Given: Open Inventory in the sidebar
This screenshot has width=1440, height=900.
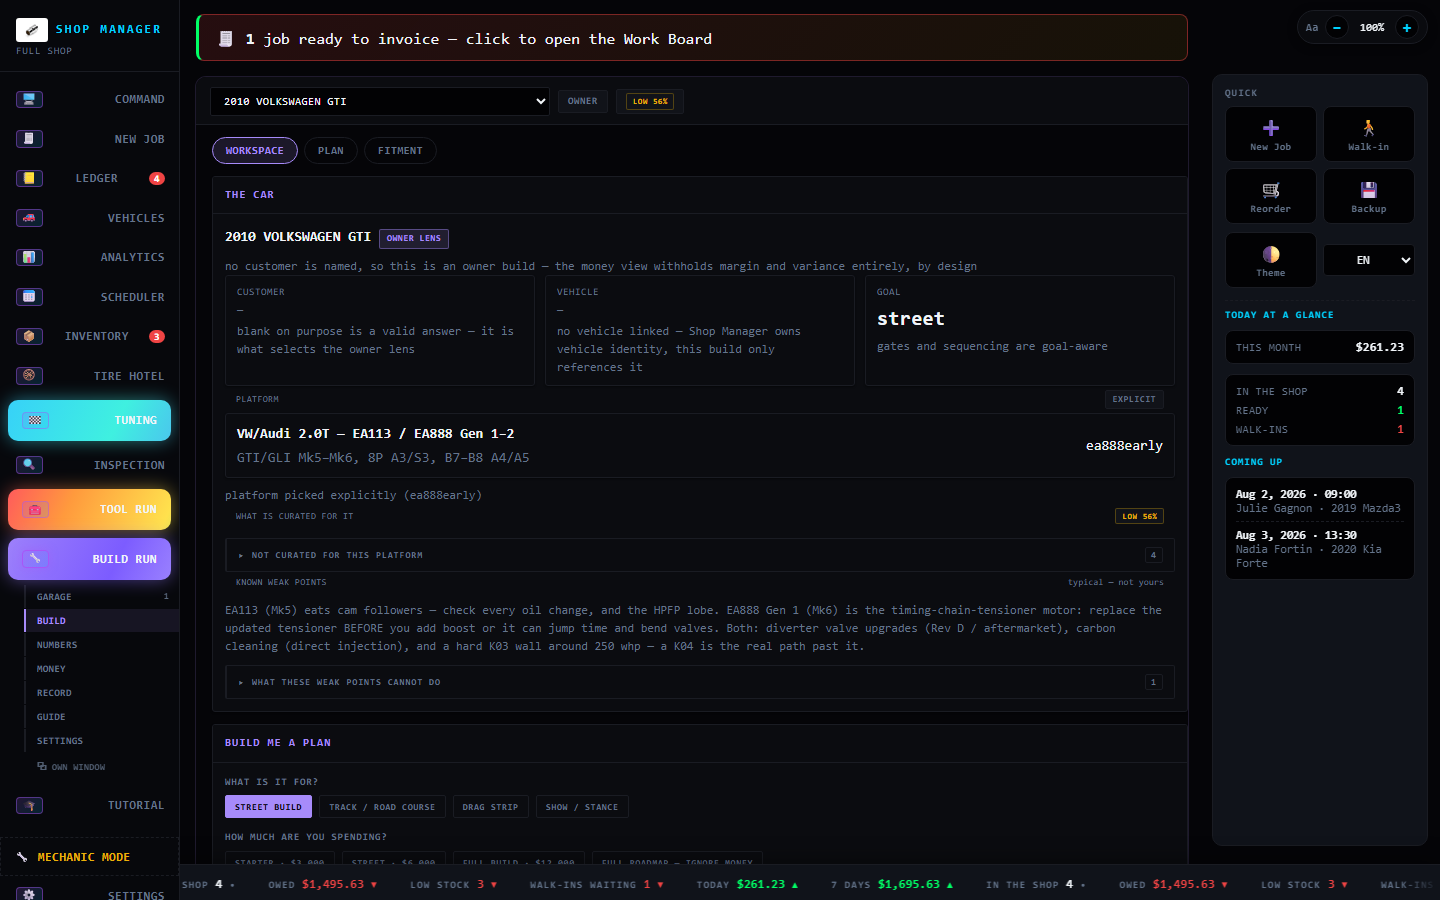Looking at the screenshot, I should (90, 336).
